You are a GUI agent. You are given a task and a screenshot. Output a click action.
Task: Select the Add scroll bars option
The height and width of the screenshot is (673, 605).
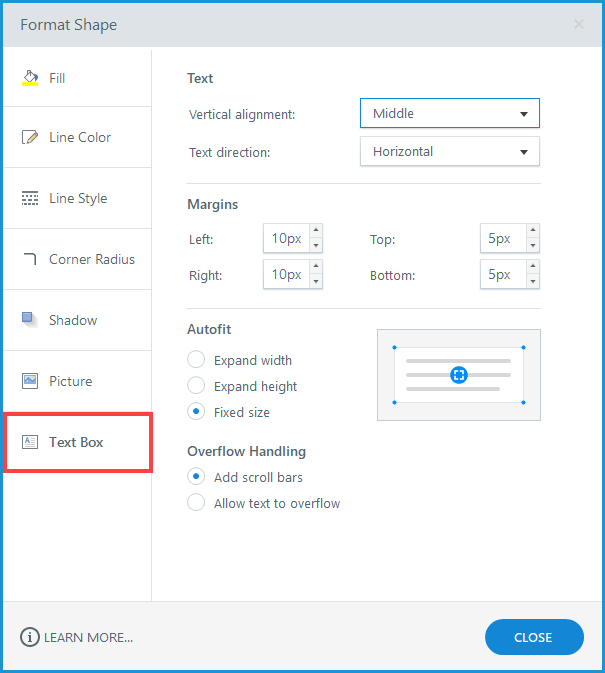196,477
